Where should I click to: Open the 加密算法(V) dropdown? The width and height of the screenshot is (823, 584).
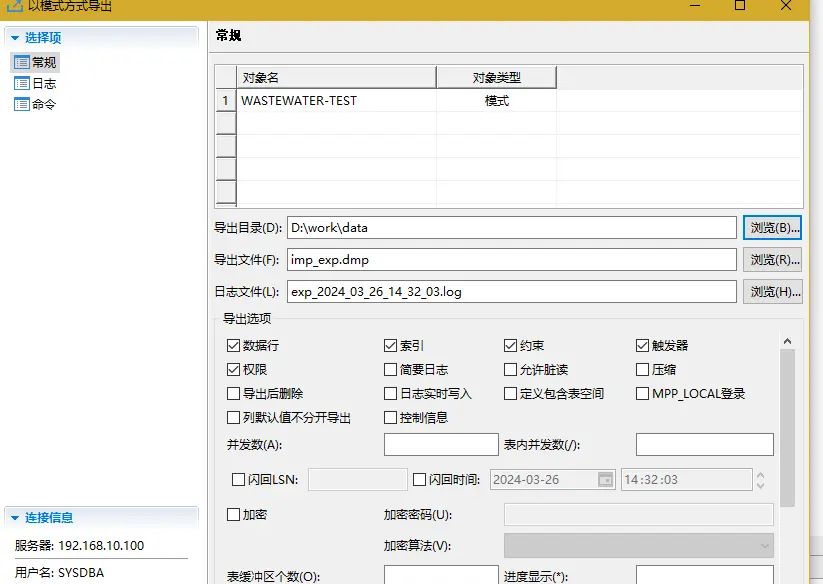pos(764,545)
